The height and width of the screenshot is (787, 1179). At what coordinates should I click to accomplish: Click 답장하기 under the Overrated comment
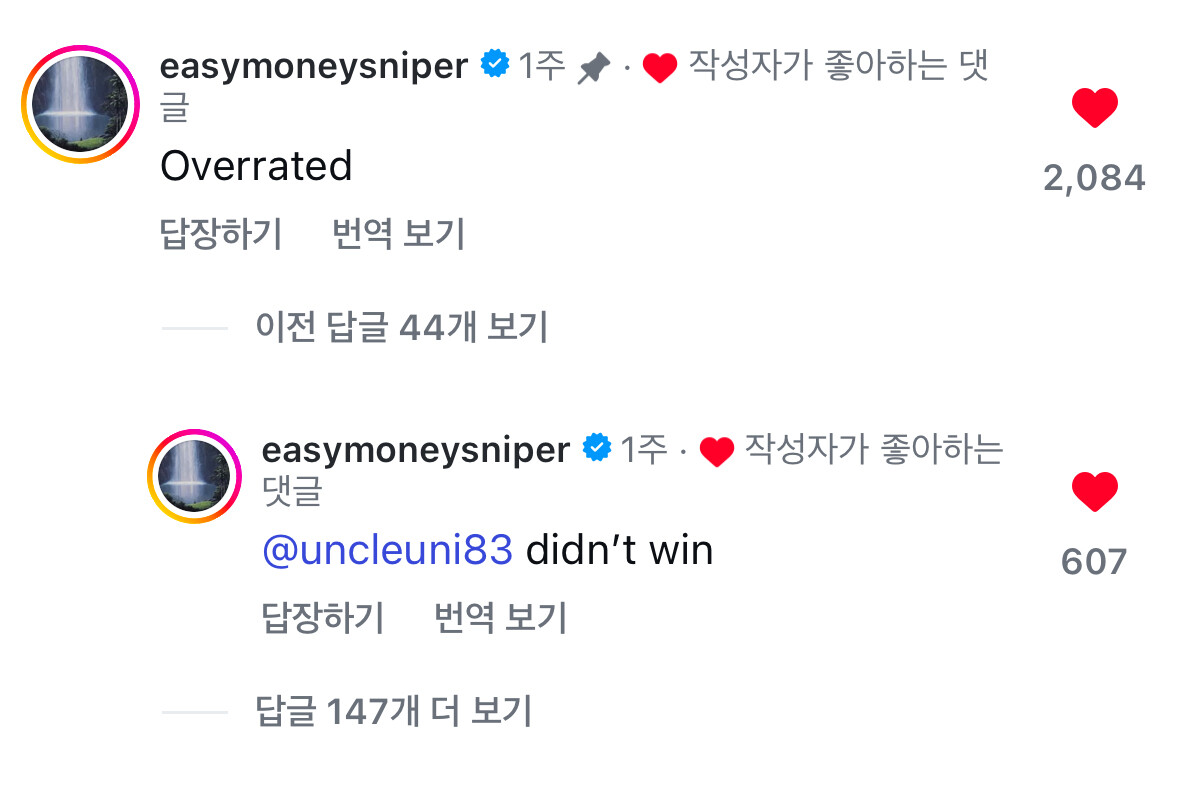(x=221, y=234)
